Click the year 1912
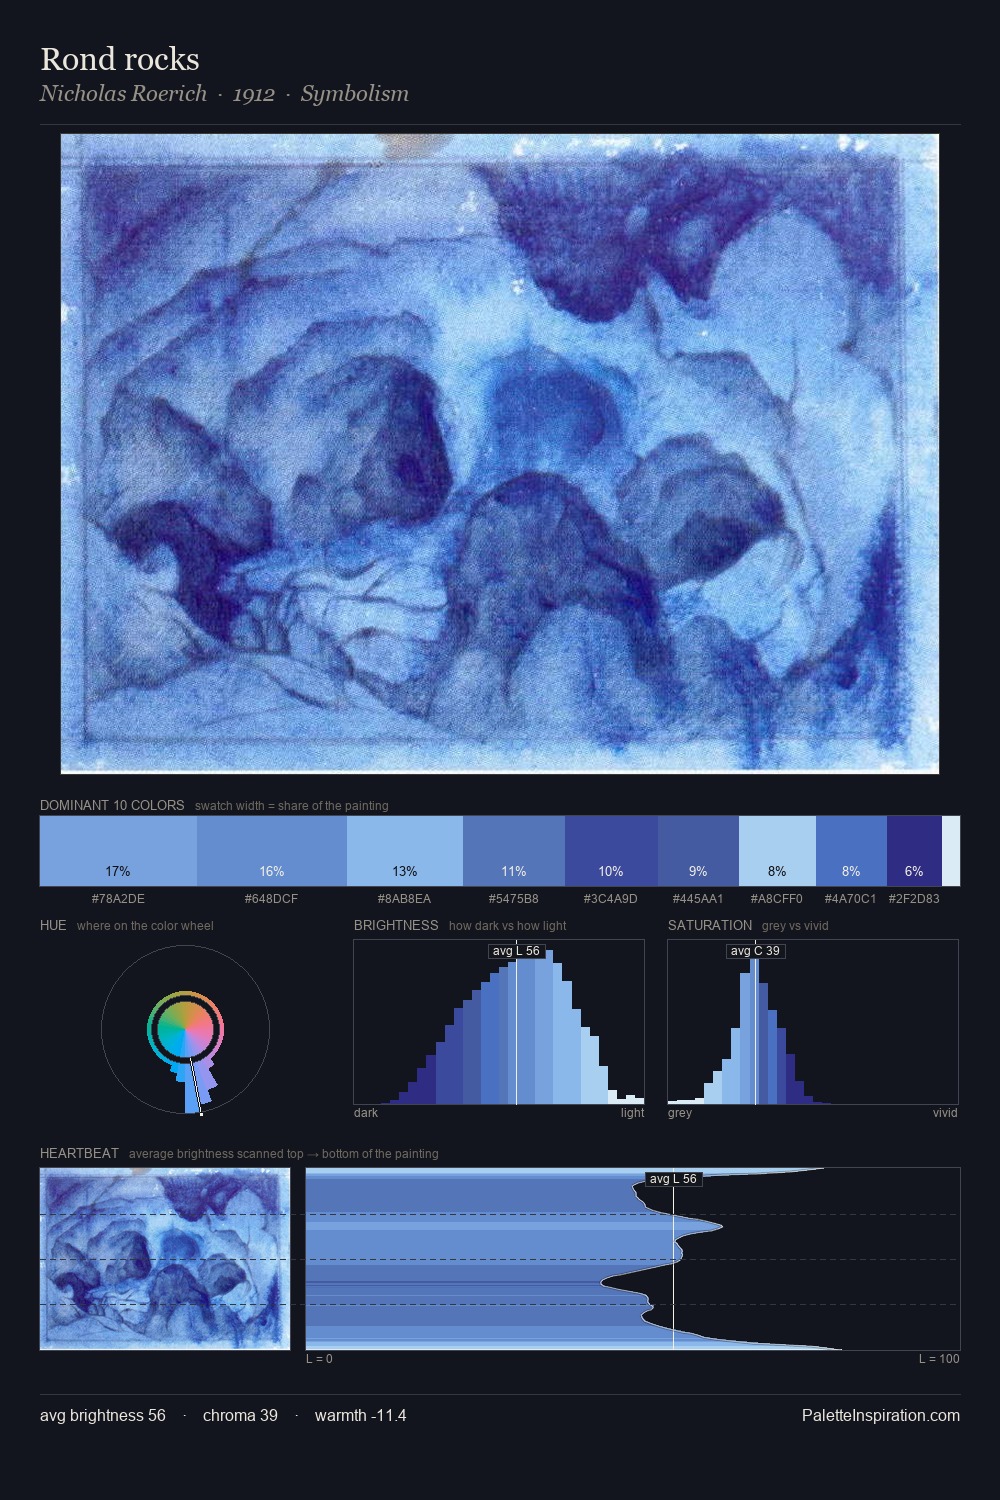1000x1500 pixels. pos(254,94)
